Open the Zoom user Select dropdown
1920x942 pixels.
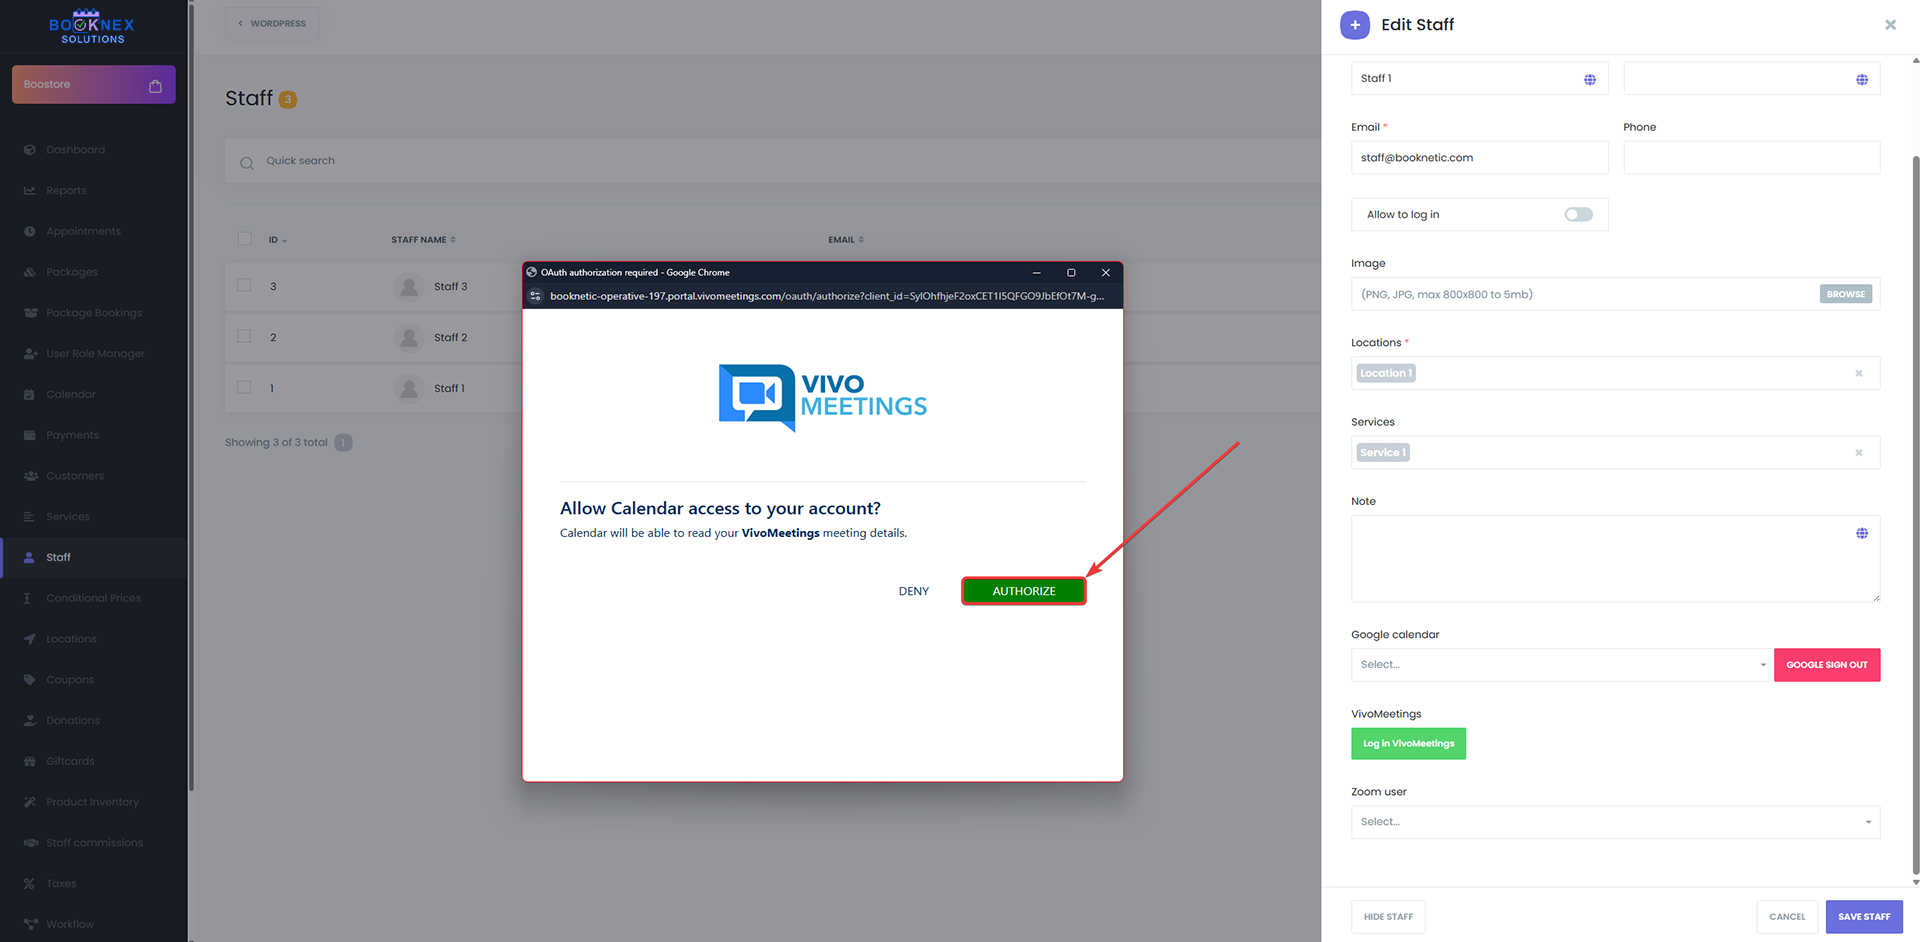pyautogui.click(x=1613, y=821)
